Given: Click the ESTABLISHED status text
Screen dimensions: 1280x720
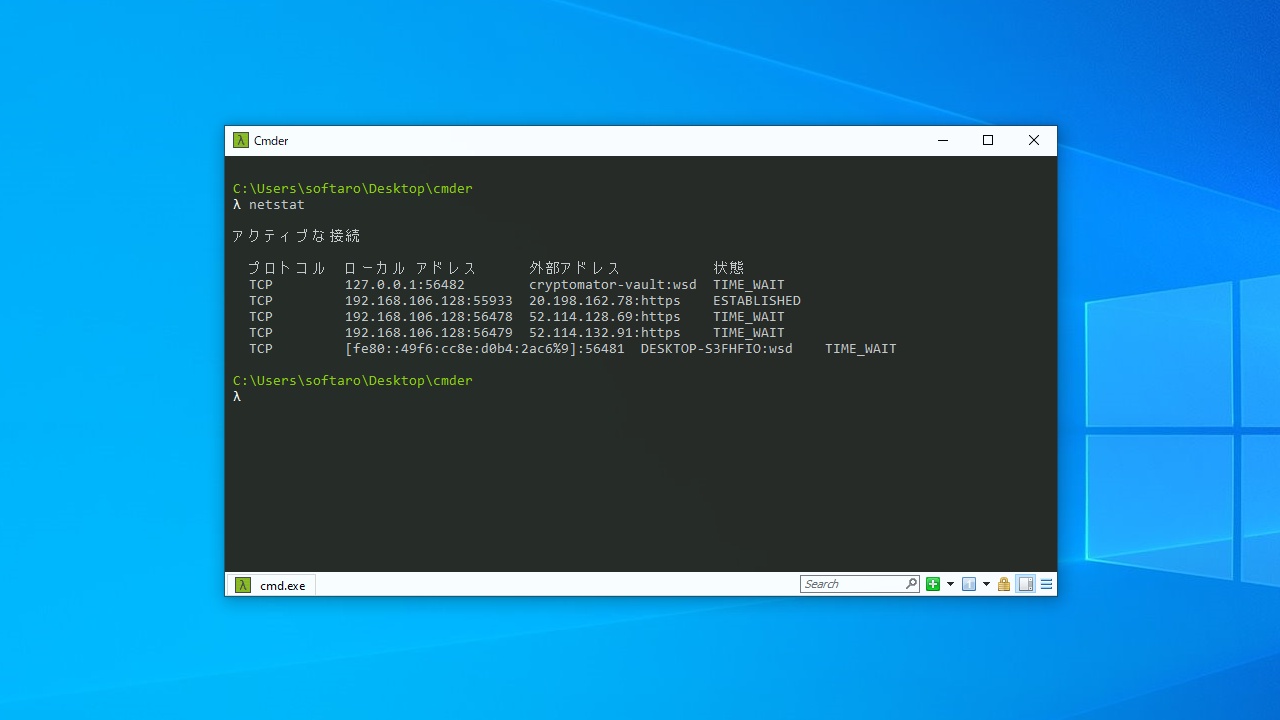Looking at the screenshot, I should pyautogui.click(x=757, y=301).
